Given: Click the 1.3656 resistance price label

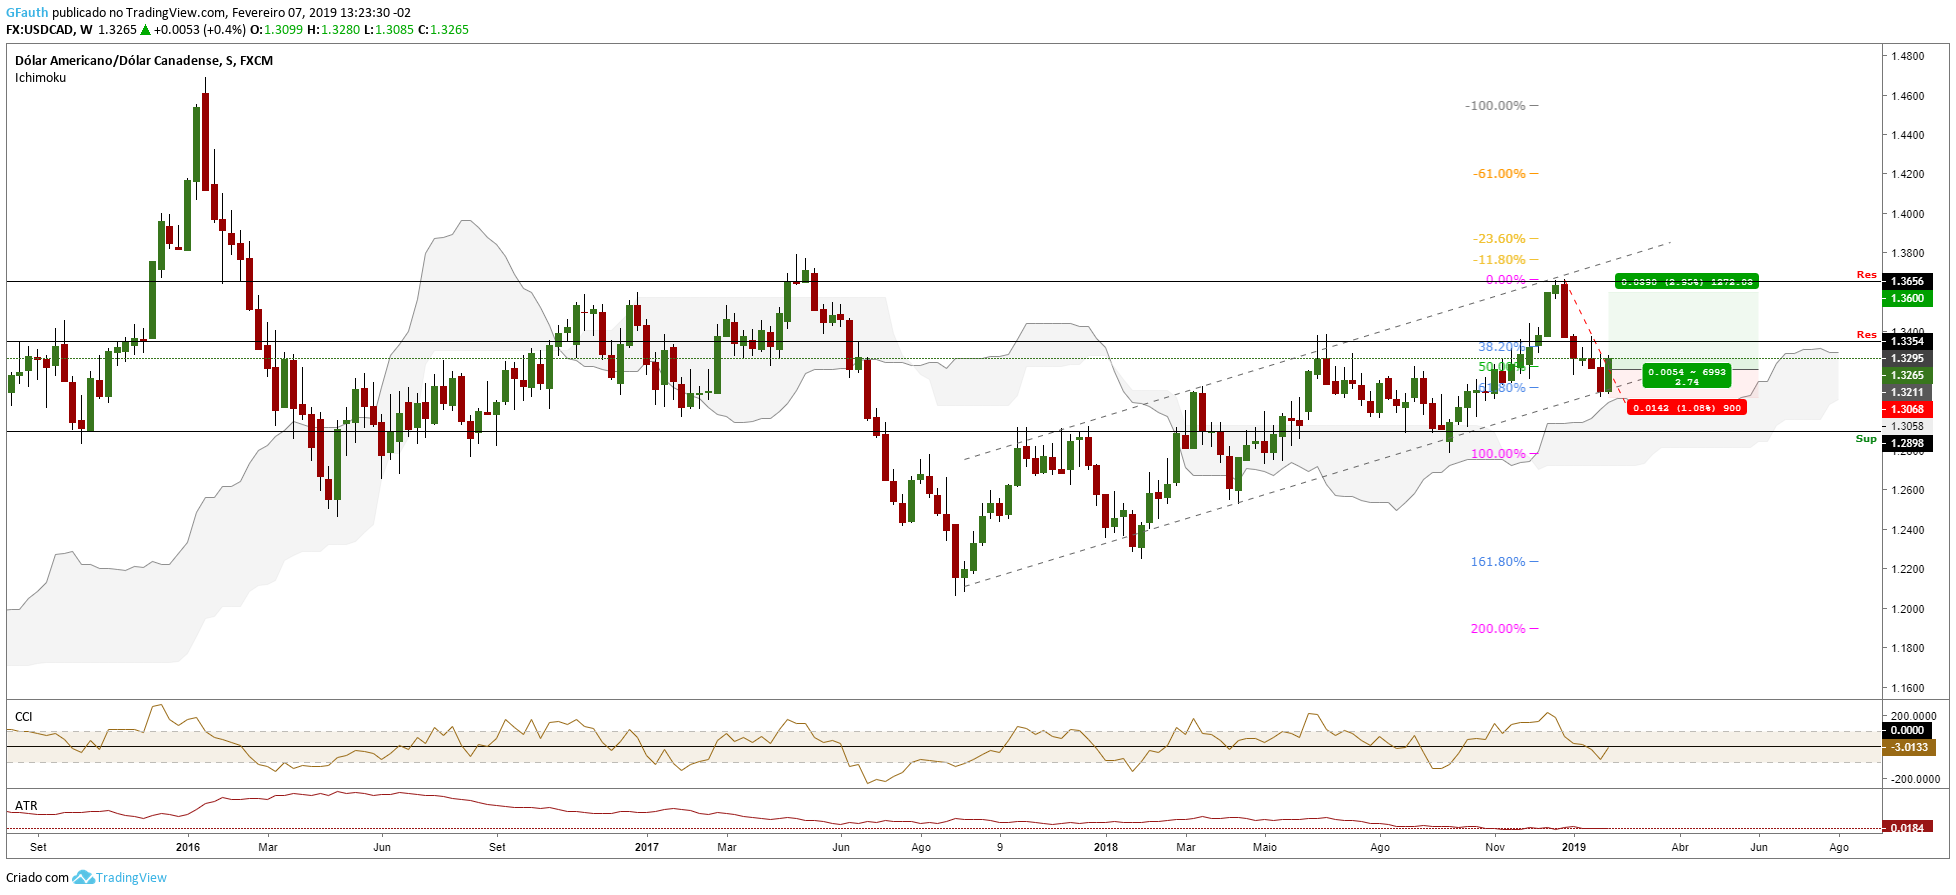Looking at the screenshot, I should tap(1906, 282).
